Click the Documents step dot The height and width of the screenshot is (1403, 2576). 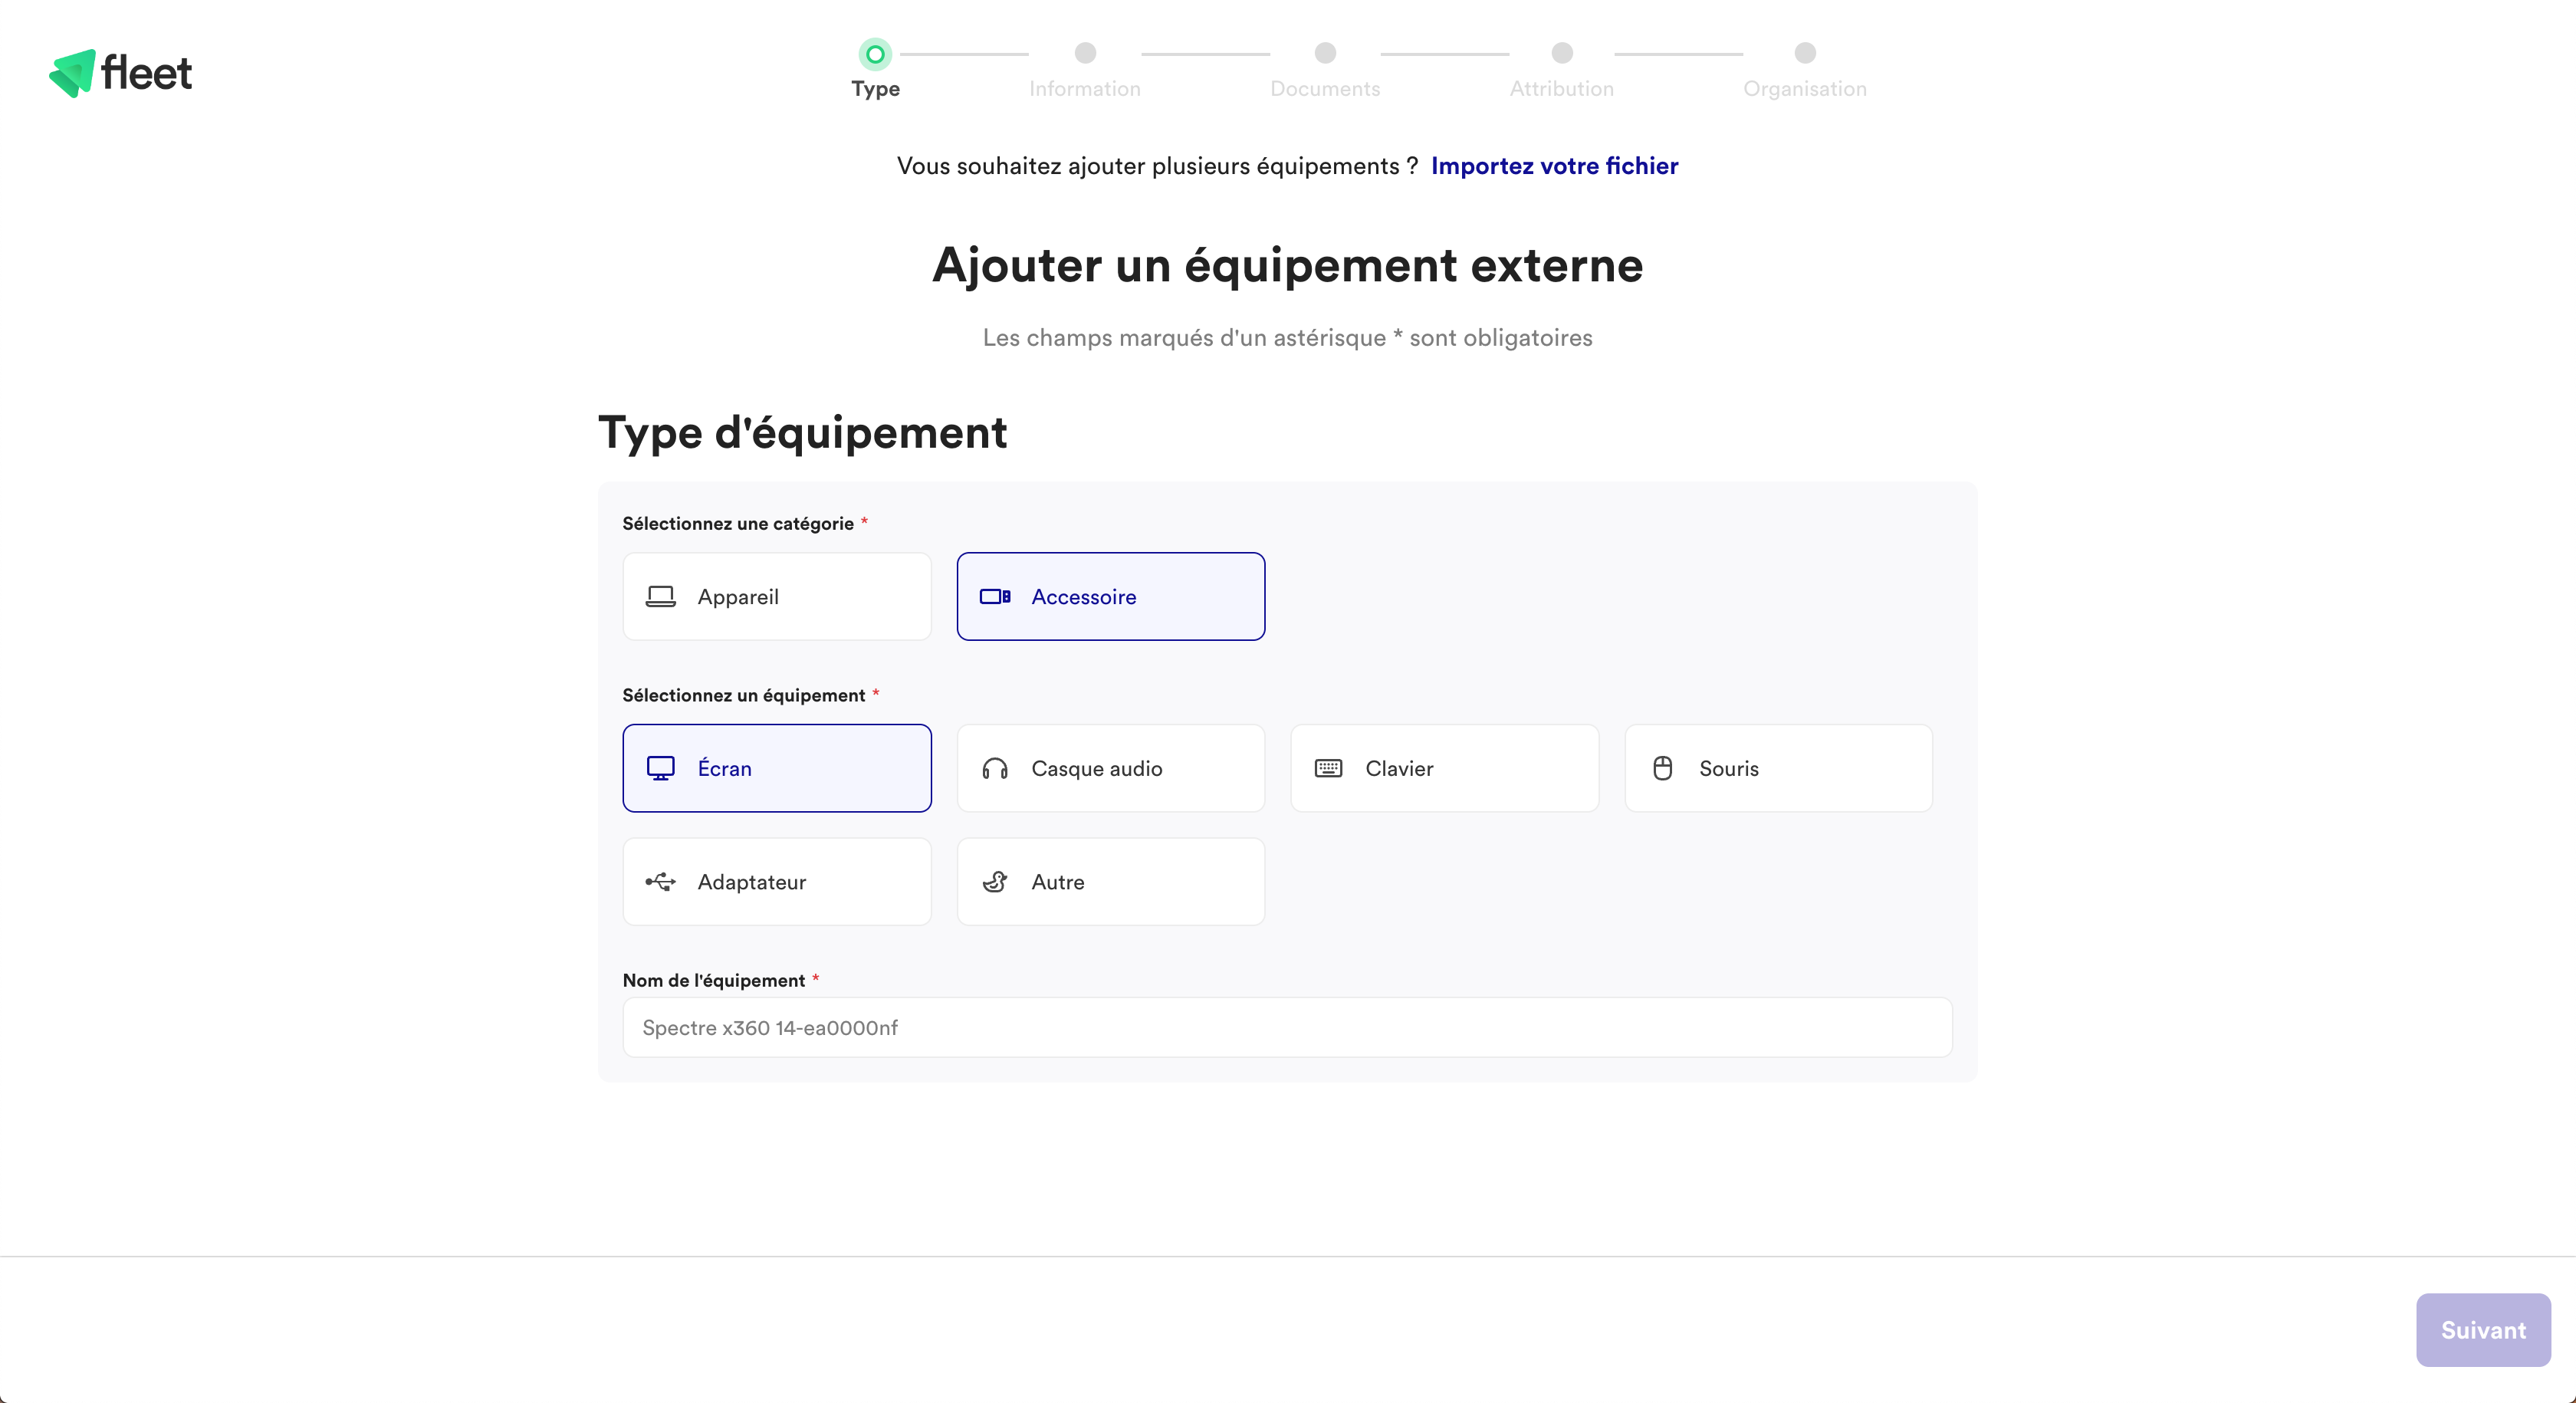[1325, 53]
